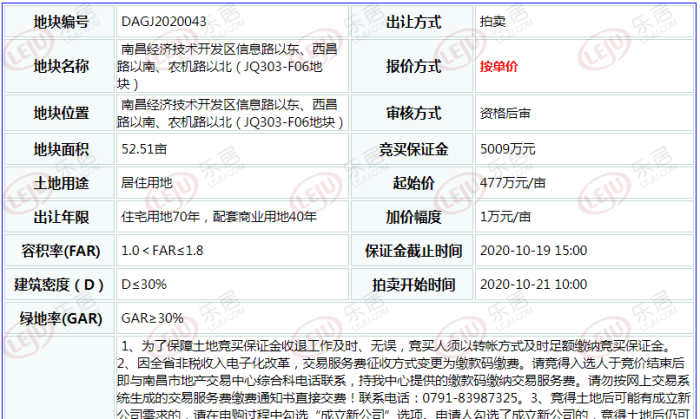Screen dimensions: 700x419
Task: Click the 审核方式 label cell
Action: [412, 113]
